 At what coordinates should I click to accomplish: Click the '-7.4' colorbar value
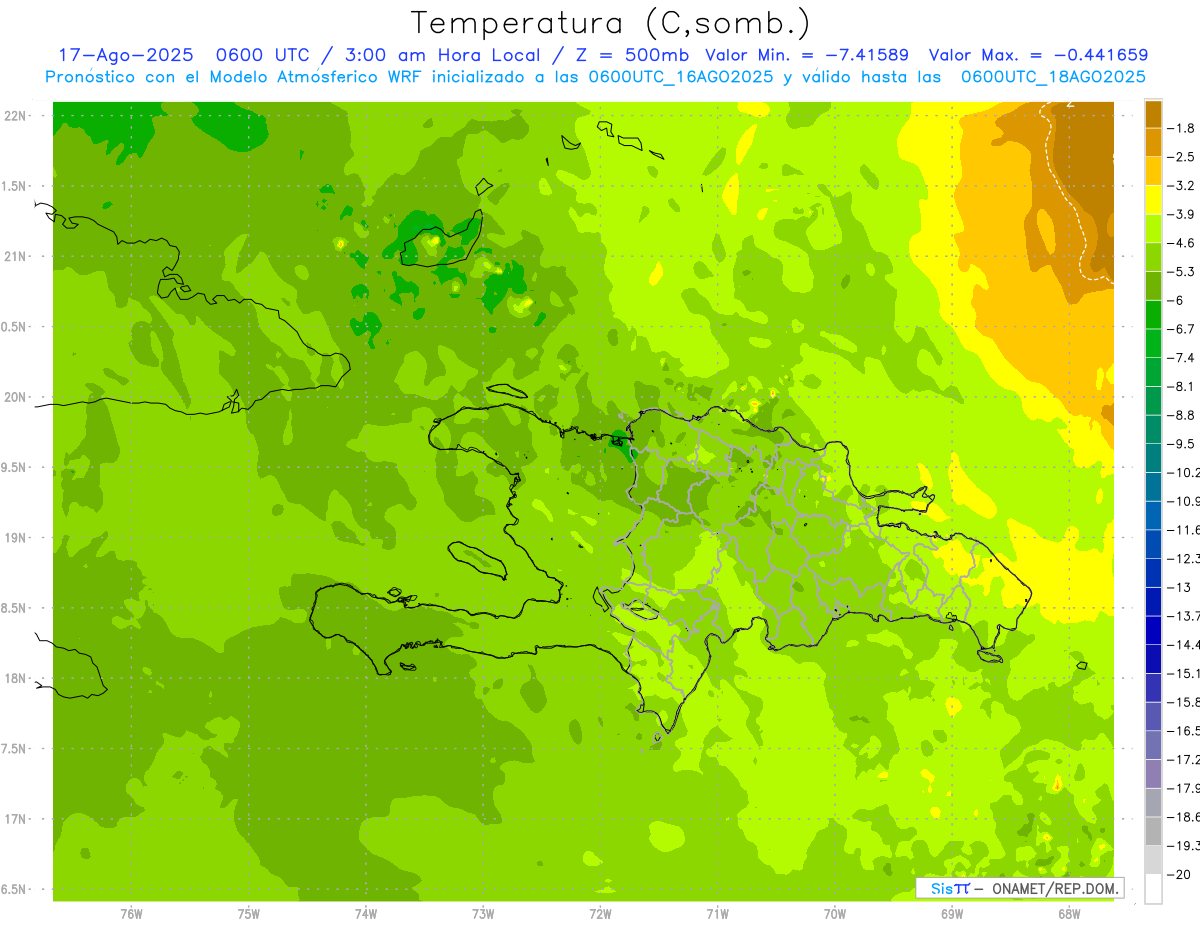[1181, 357]
